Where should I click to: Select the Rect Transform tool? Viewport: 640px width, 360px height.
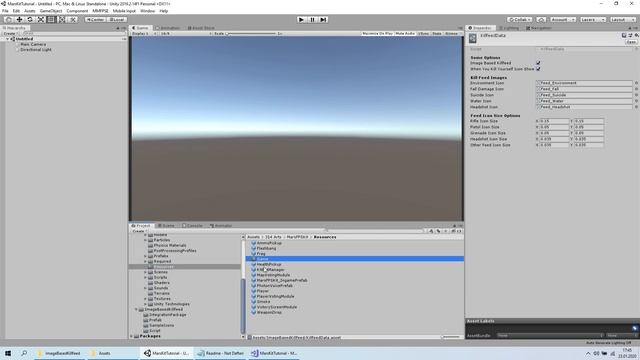click(x=51, y=19)
